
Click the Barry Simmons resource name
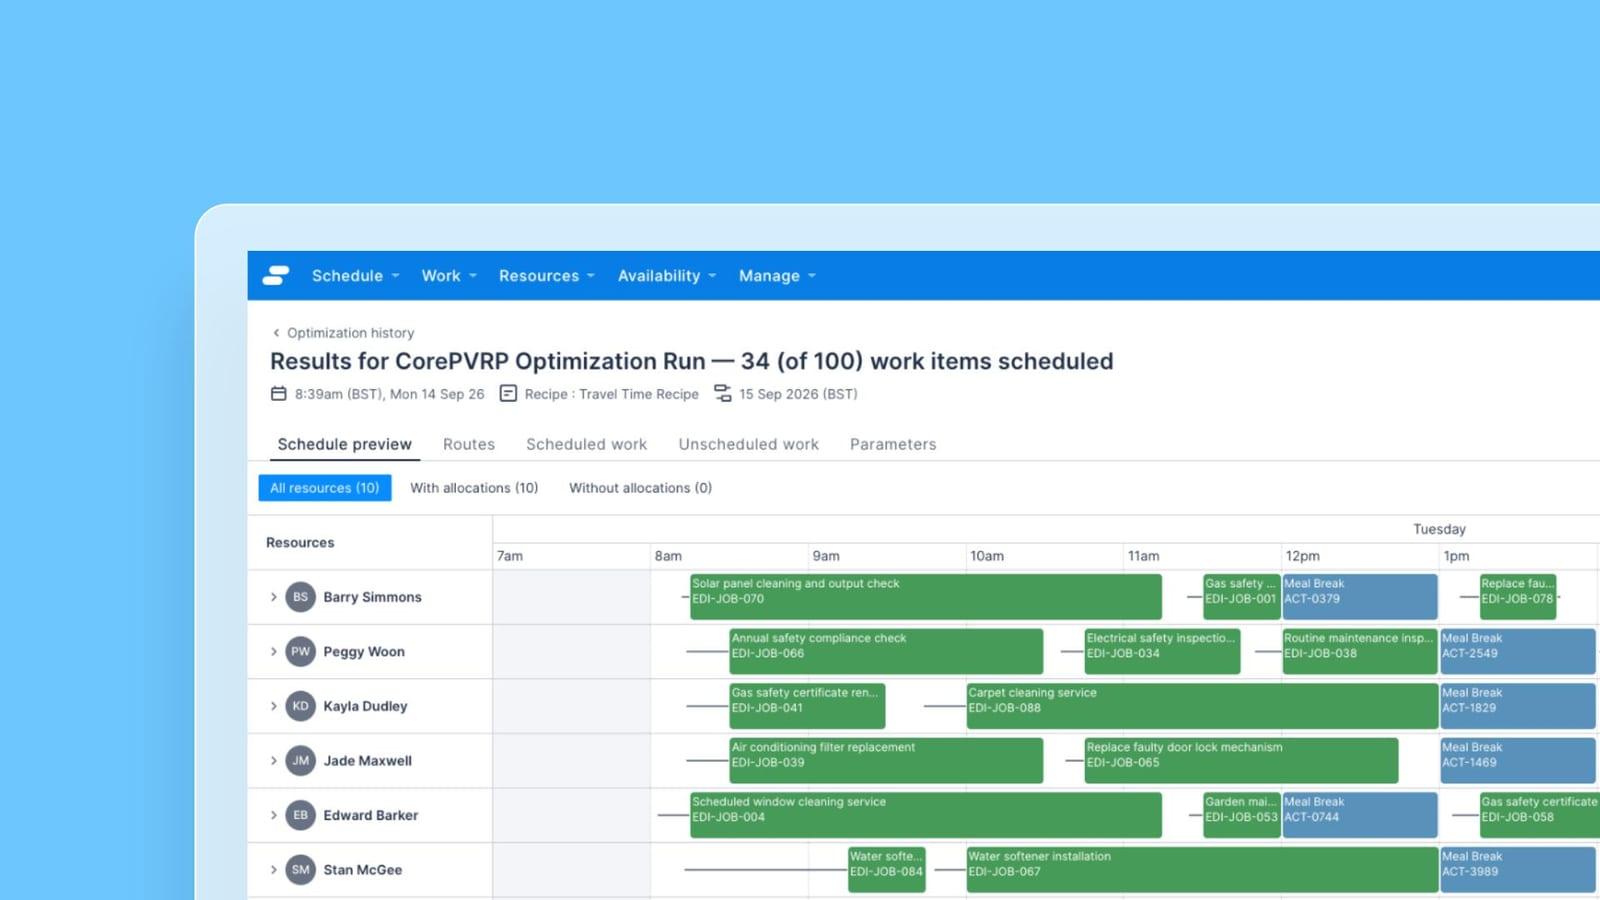[x=372, y=597]
